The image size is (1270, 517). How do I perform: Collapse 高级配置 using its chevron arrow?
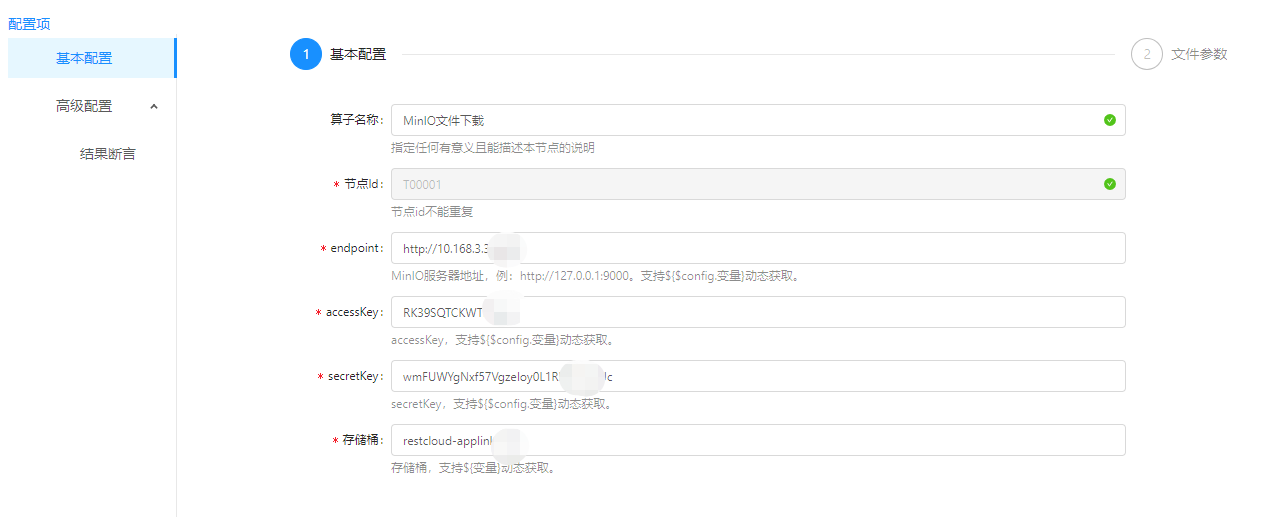(x=153, y=106)
